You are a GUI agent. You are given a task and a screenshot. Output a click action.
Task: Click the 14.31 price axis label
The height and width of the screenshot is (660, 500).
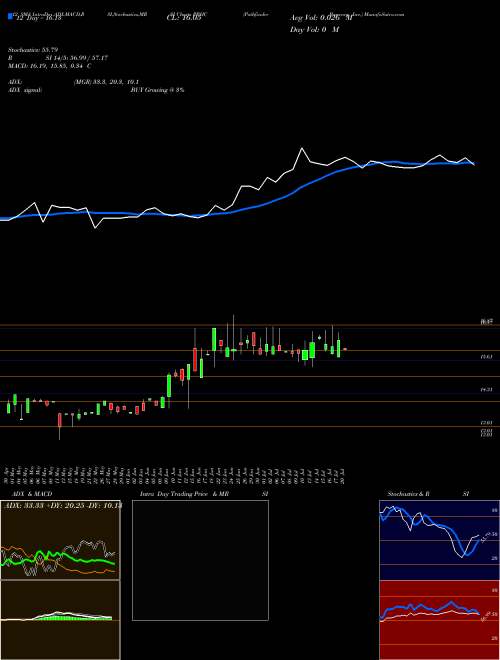pyautogui.click(x=487, y=390)
